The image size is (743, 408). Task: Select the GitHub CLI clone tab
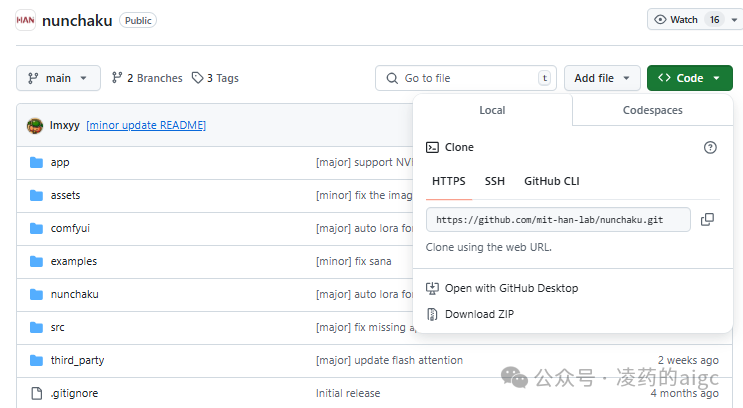point(551,181)
